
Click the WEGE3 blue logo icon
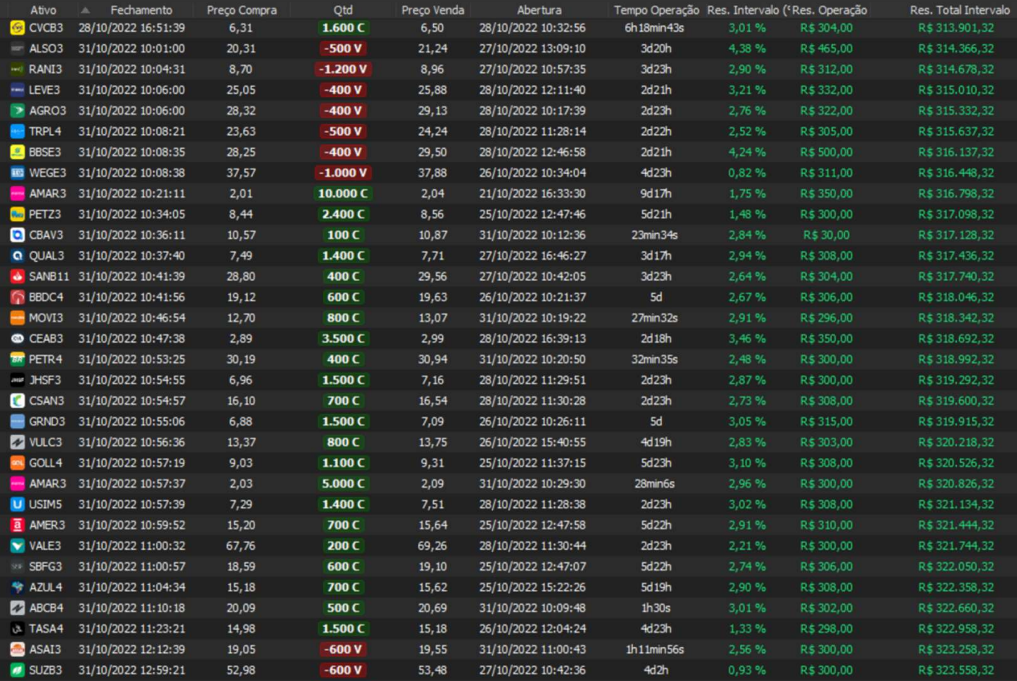(17, 173)
